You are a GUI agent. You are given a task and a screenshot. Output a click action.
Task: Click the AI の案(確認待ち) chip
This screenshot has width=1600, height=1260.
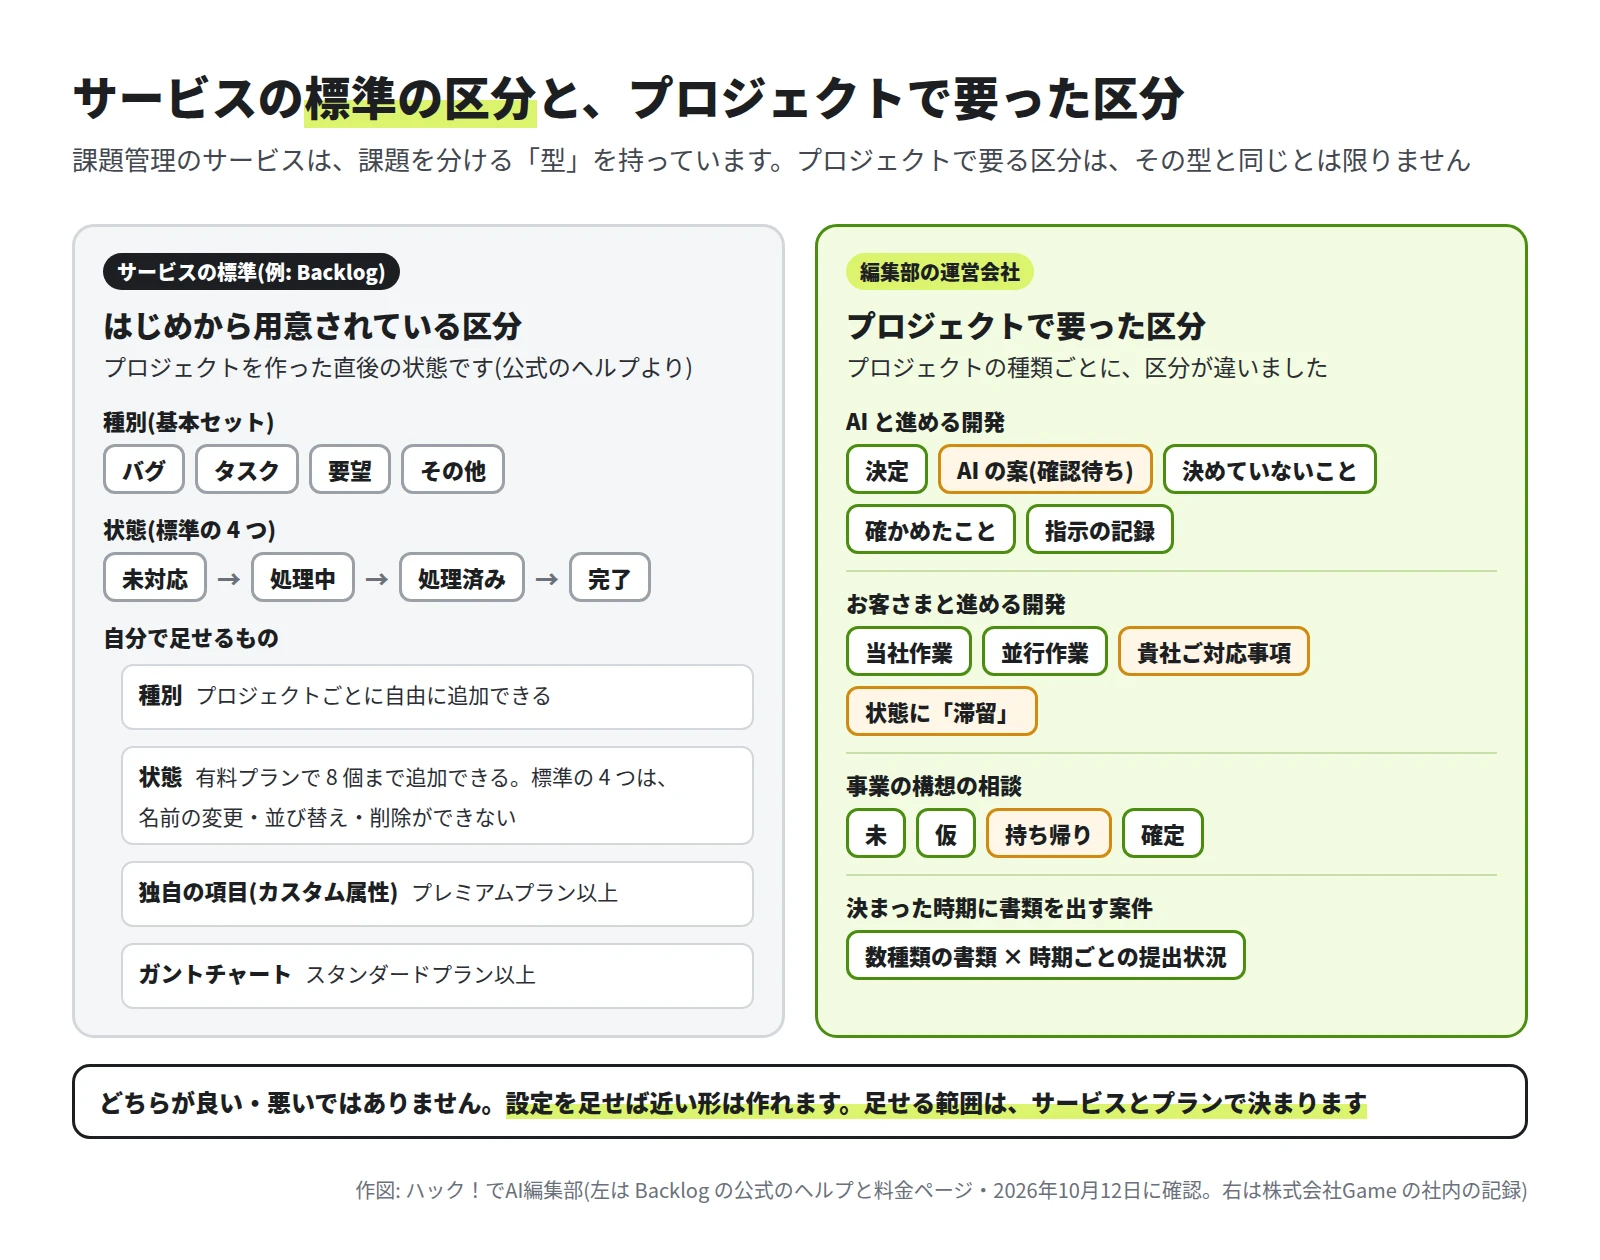pos(1045,470)
